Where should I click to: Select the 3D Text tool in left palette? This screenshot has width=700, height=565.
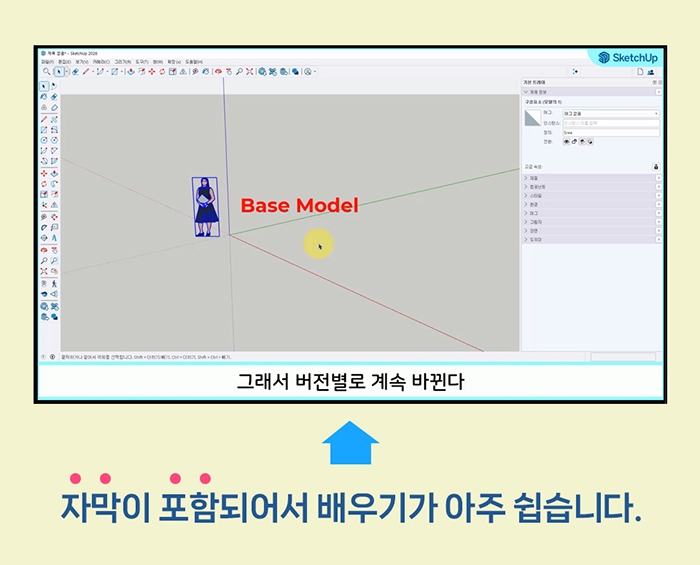(54, 238)
